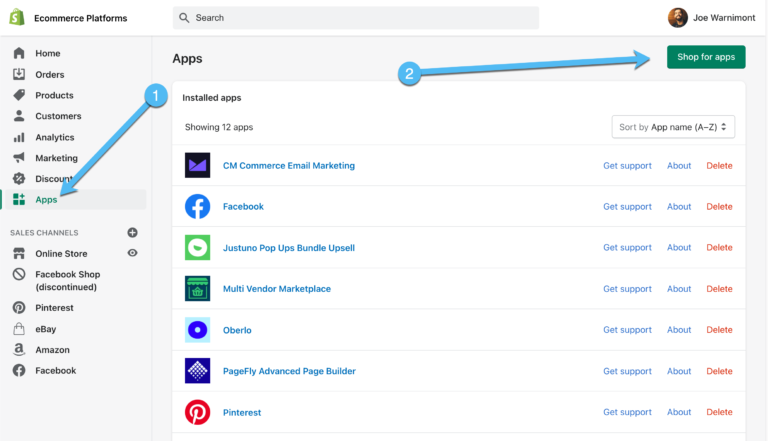Viewport: 768px width, 441px height.
Task: Add a sales channel with plus icon
Action: [x=132, y=232]
